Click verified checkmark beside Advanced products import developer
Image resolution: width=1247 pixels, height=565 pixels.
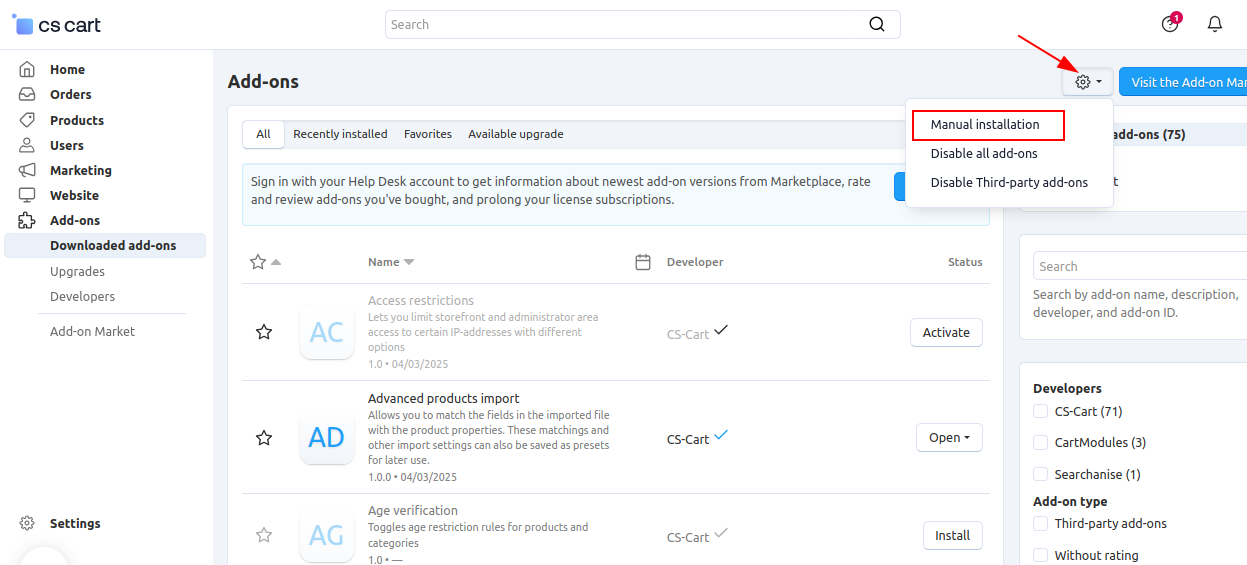pyautogui.click(x=721, y=435)
